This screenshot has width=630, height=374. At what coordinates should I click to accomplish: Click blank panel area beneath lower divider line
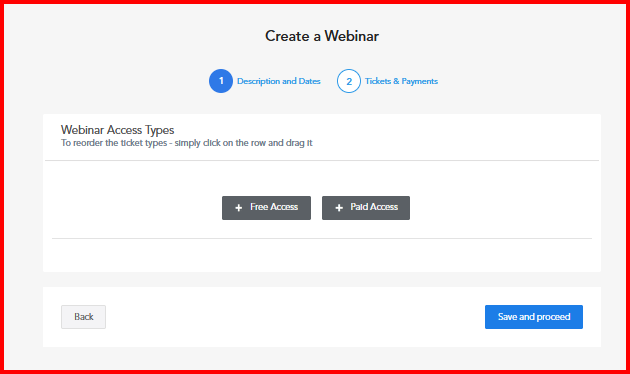(x=322, y=255)
